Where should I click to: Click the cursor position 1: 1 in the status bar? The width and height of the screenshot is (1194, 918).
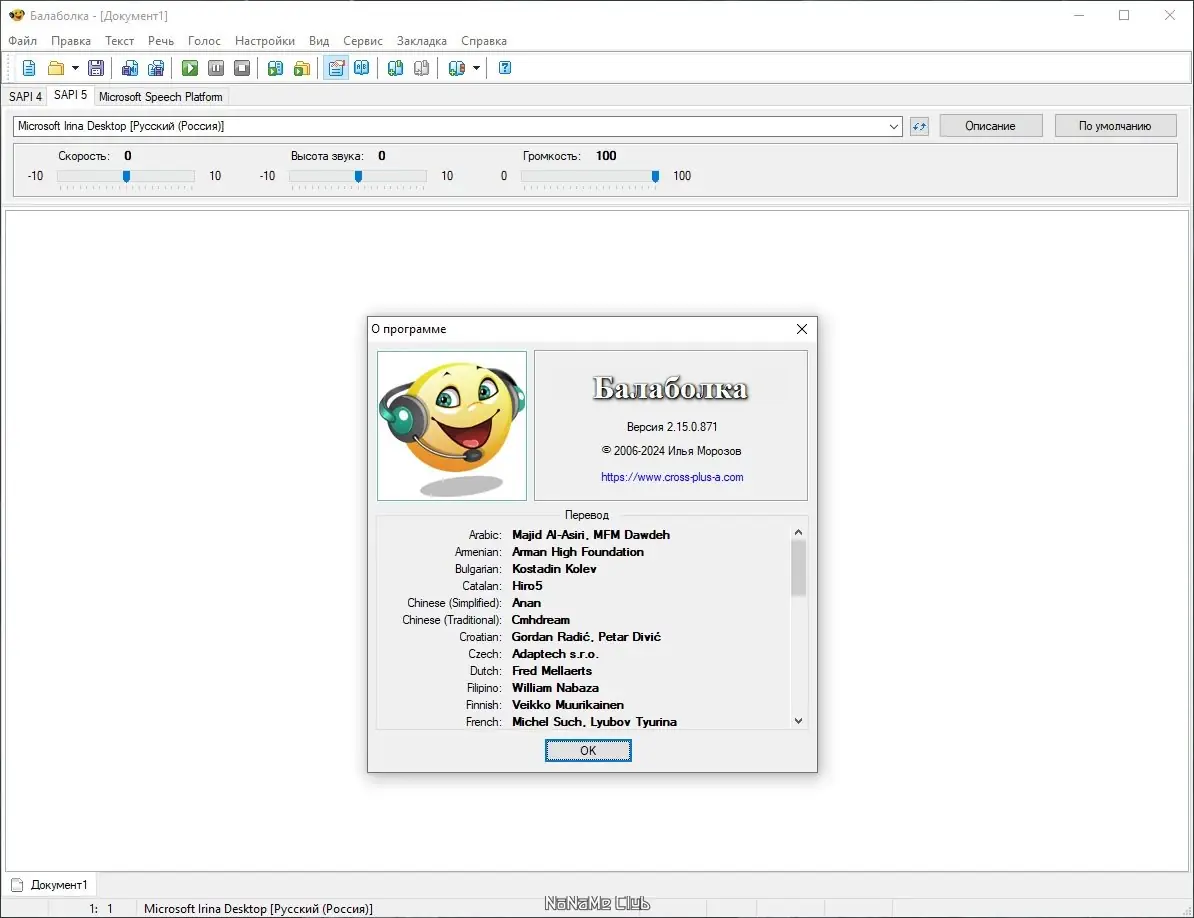pos(101,909)
